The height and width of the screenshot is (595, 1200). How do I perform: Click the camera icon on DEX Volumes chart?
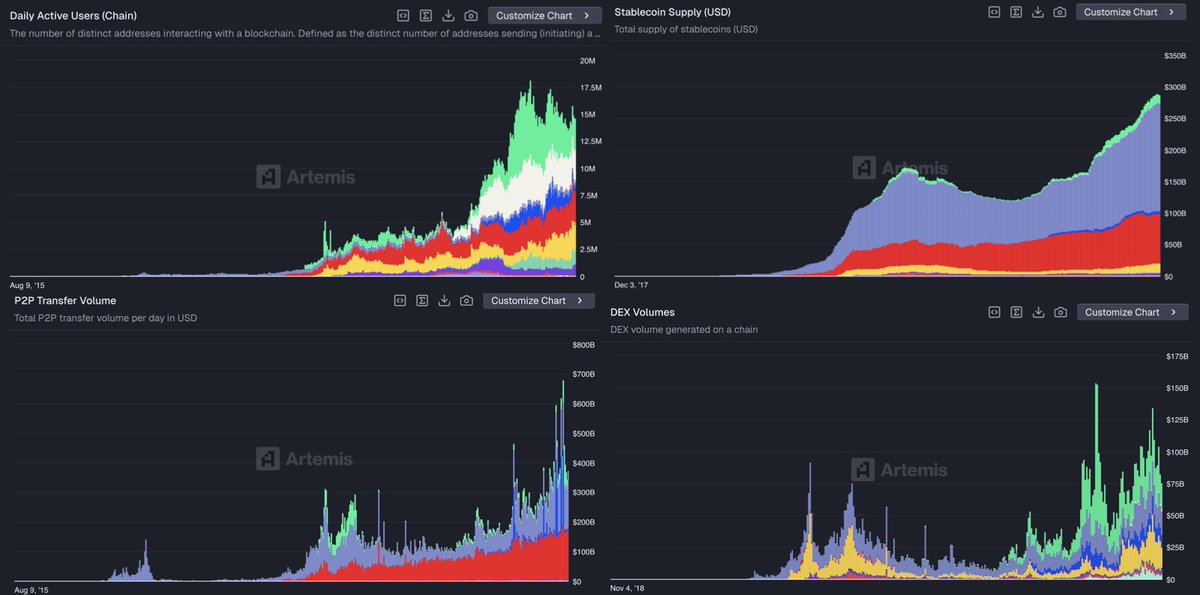[1060, 311]
